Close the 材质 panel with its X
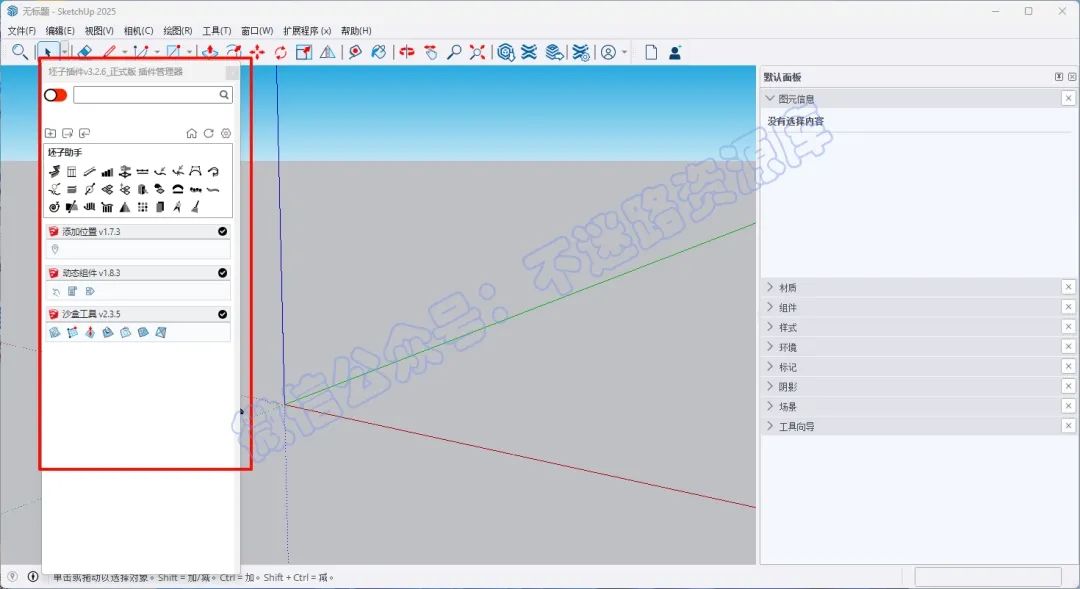The image size is (1080, 589). (x=1068, y=287)
